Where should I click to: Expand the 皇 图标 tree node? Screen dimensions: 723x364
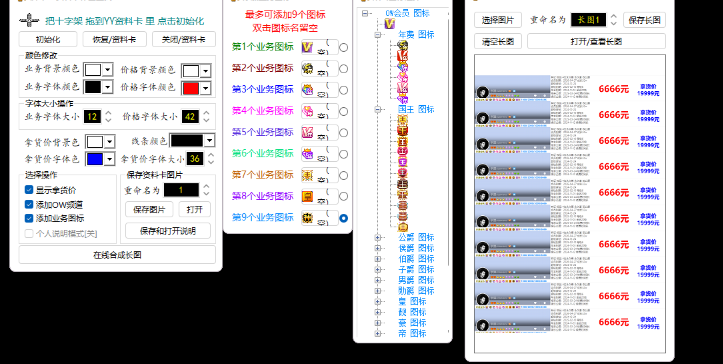(378, 301)
